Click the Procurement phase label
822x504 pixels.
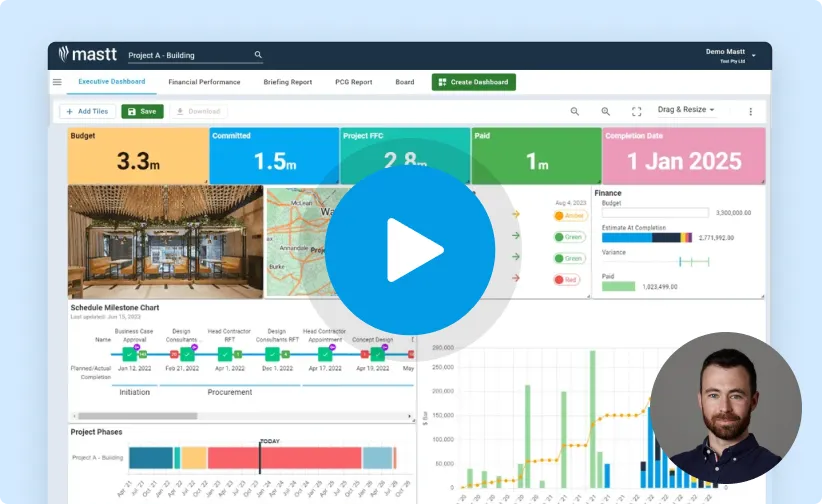click(230, 392)
